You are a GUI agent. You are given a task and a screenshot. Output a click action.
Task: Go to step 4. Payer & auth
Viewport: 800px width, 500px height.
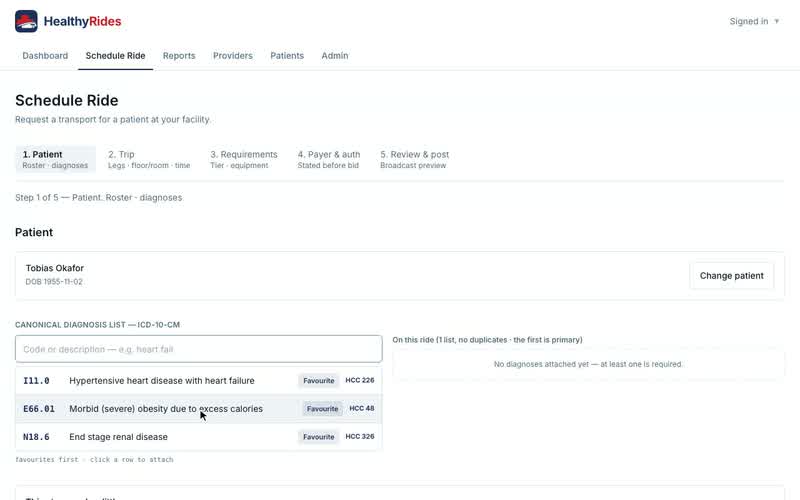[329, 159]
